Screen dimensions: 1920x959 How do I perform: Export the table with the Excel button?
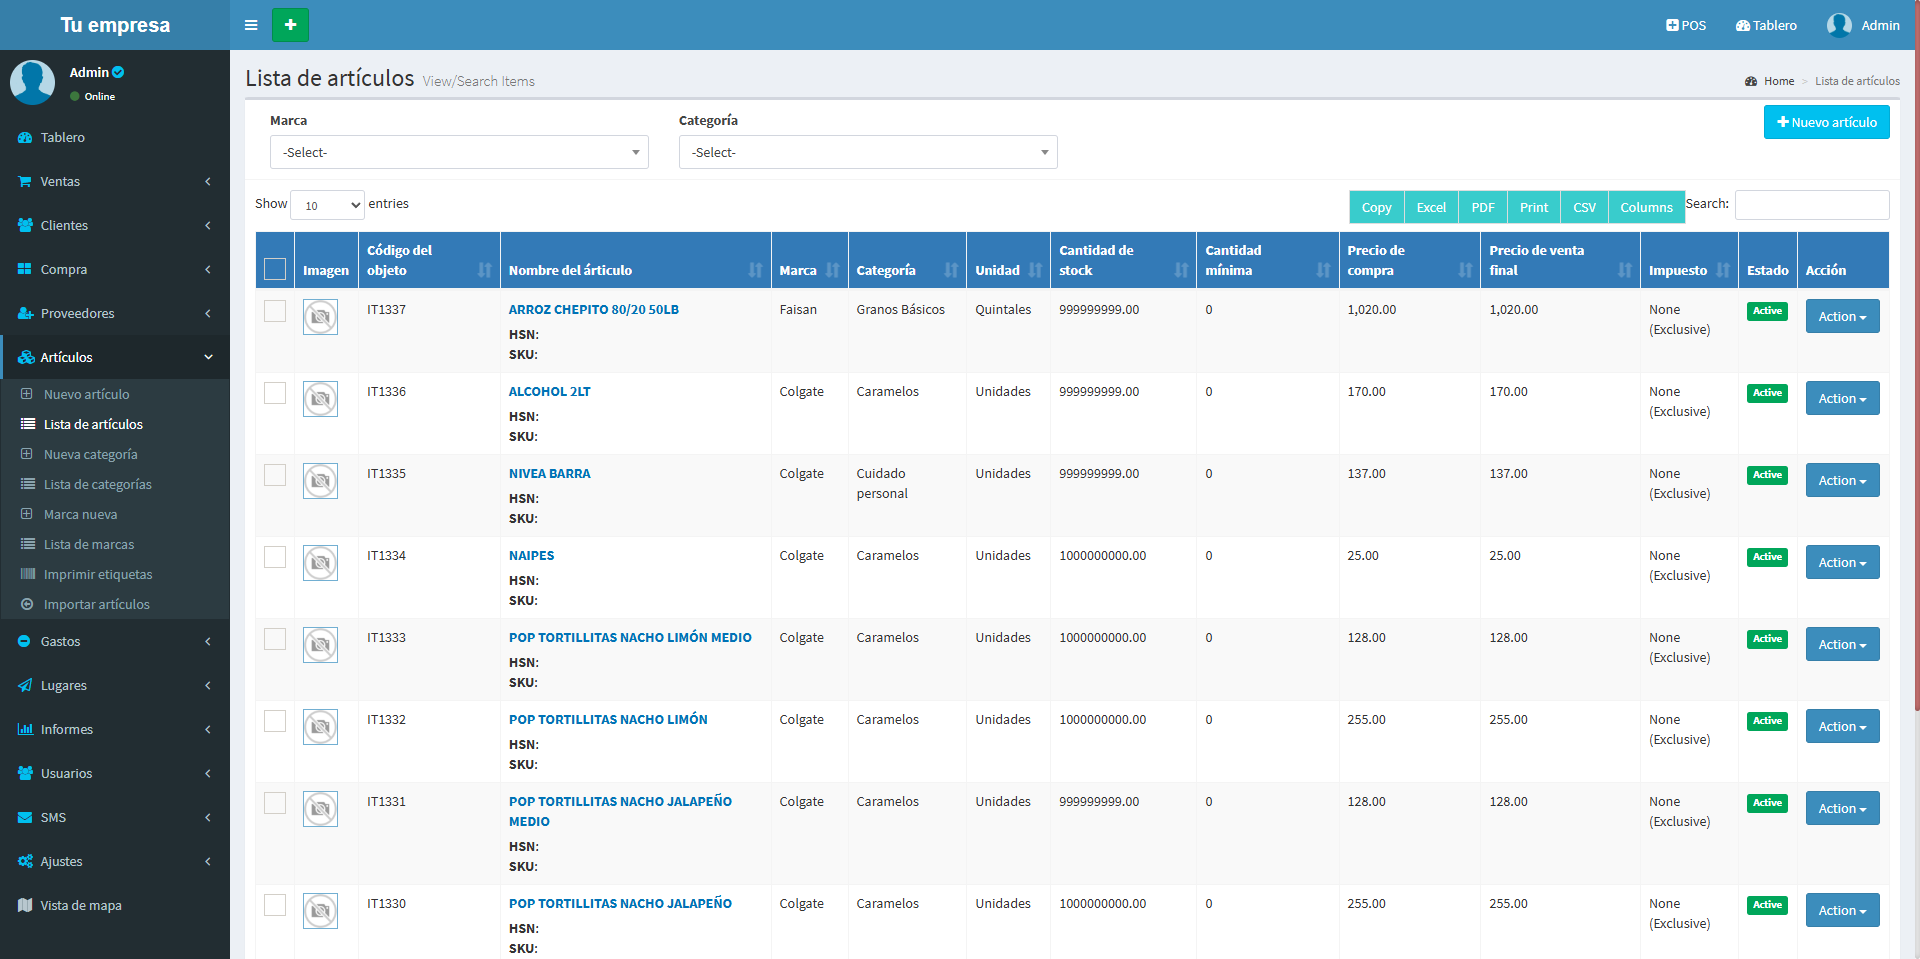1431,207
